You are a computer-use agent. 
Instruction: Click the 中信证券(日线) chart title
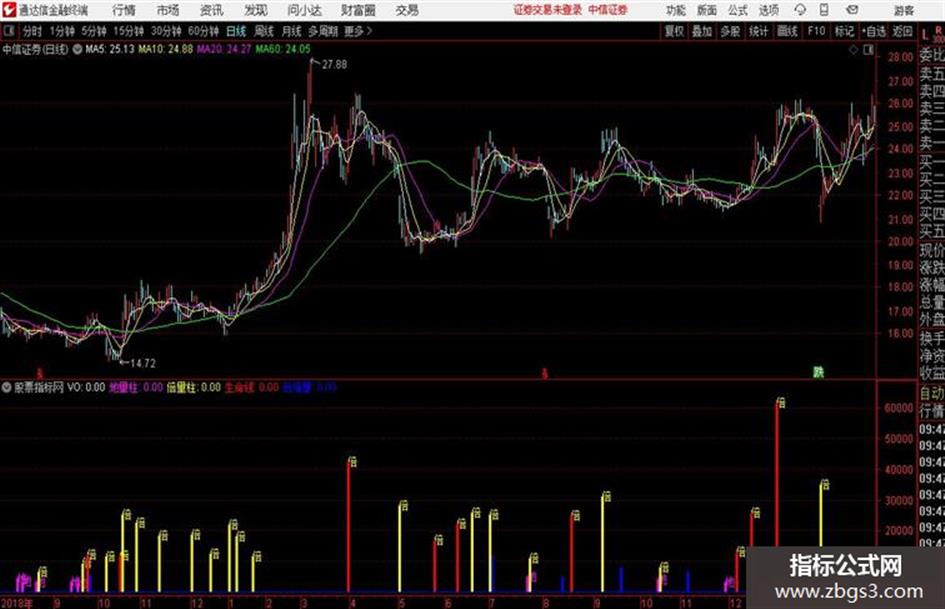click(35, 49)
